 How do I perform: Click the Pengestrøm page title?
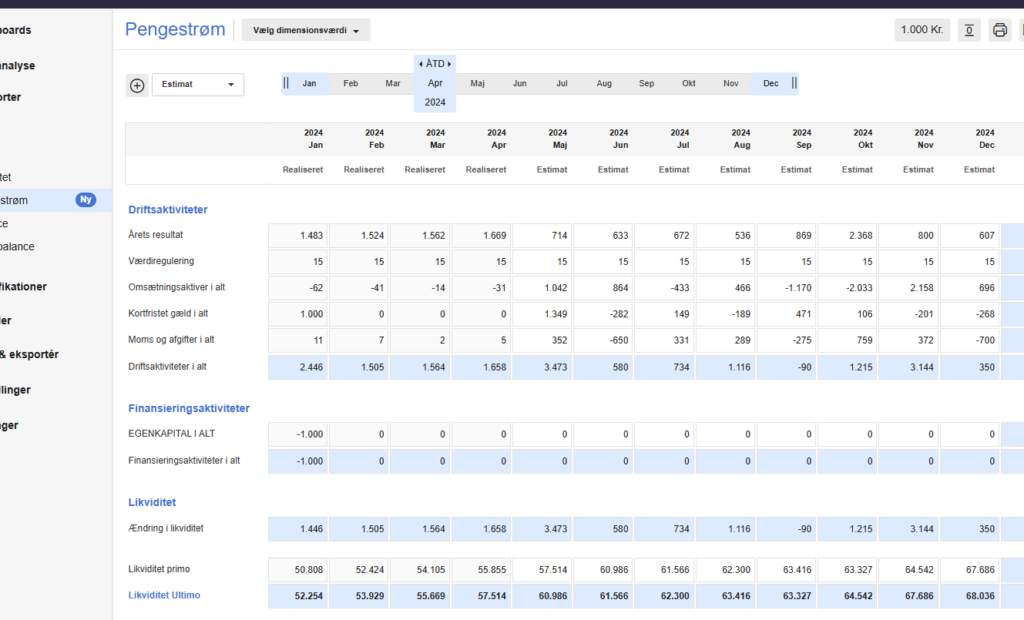175,29
